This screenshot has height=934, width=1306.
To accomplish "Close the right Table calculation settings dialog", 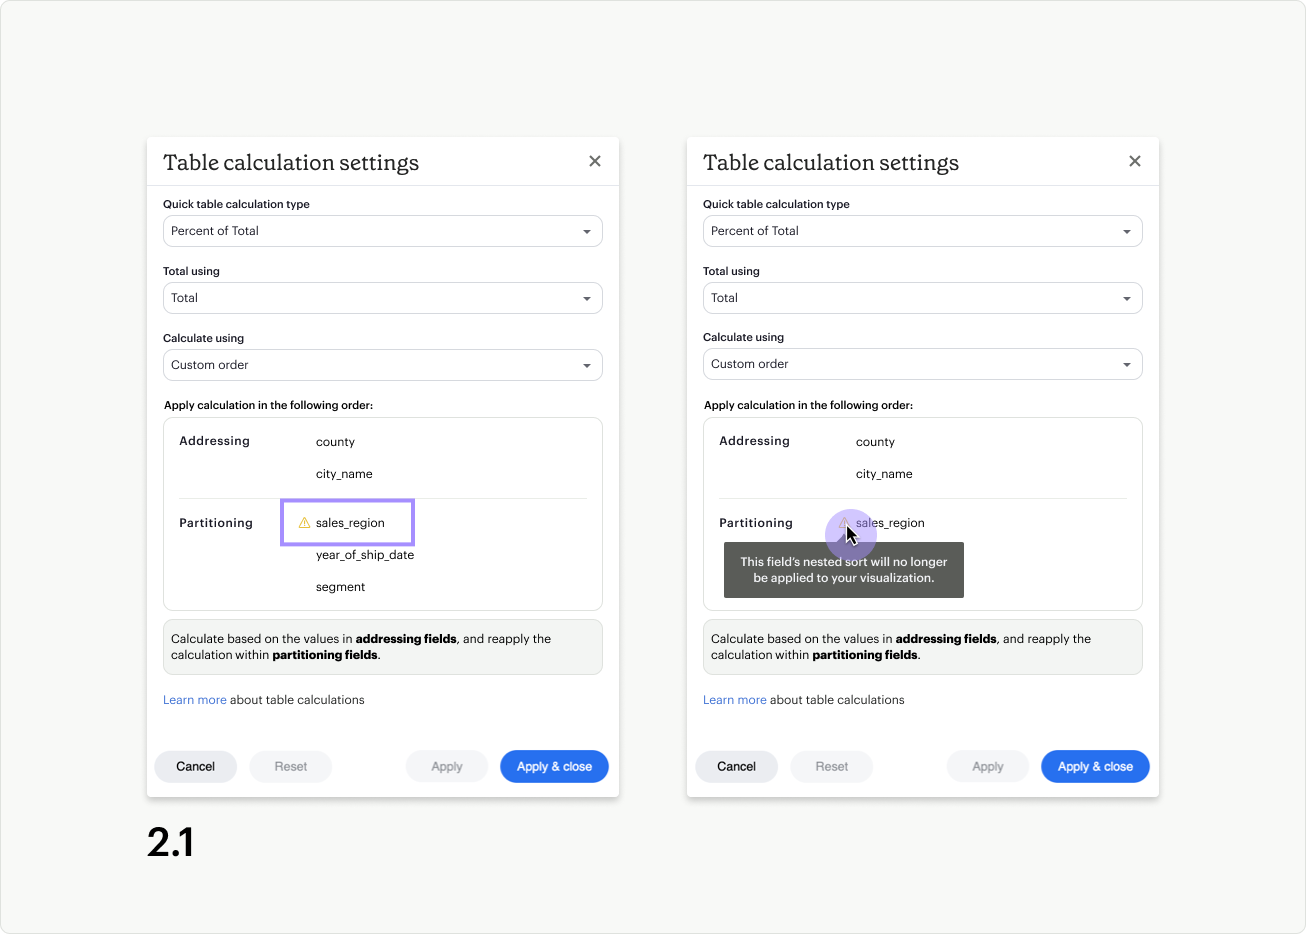I will coord(1135,160).
